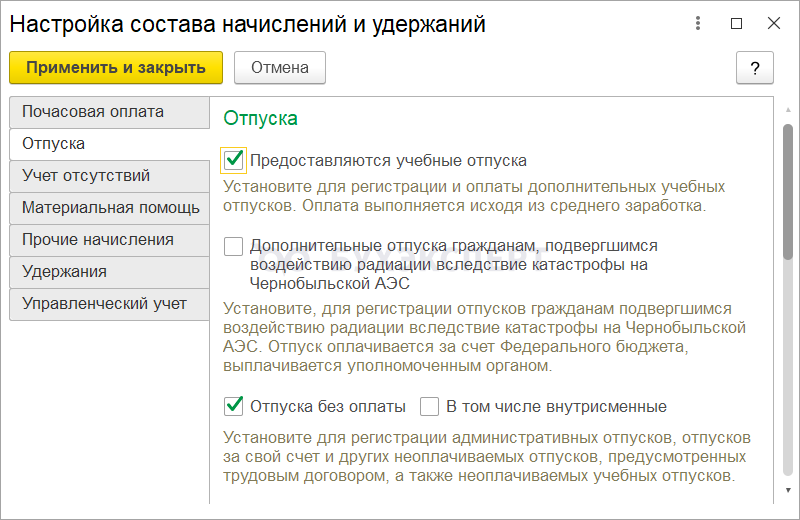This screenshot has height=520, width=800.
Task: Enable Chernobyl additional leave checkbox
Action: 234,246
